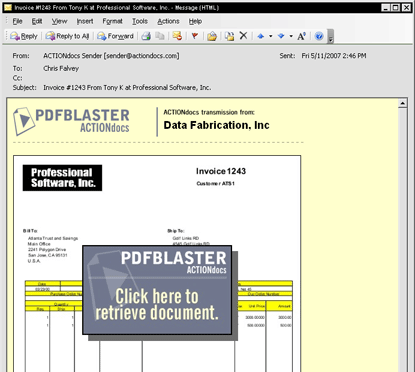Click the Print icon in toolbar
415x372 pixels.
point(146,36)
